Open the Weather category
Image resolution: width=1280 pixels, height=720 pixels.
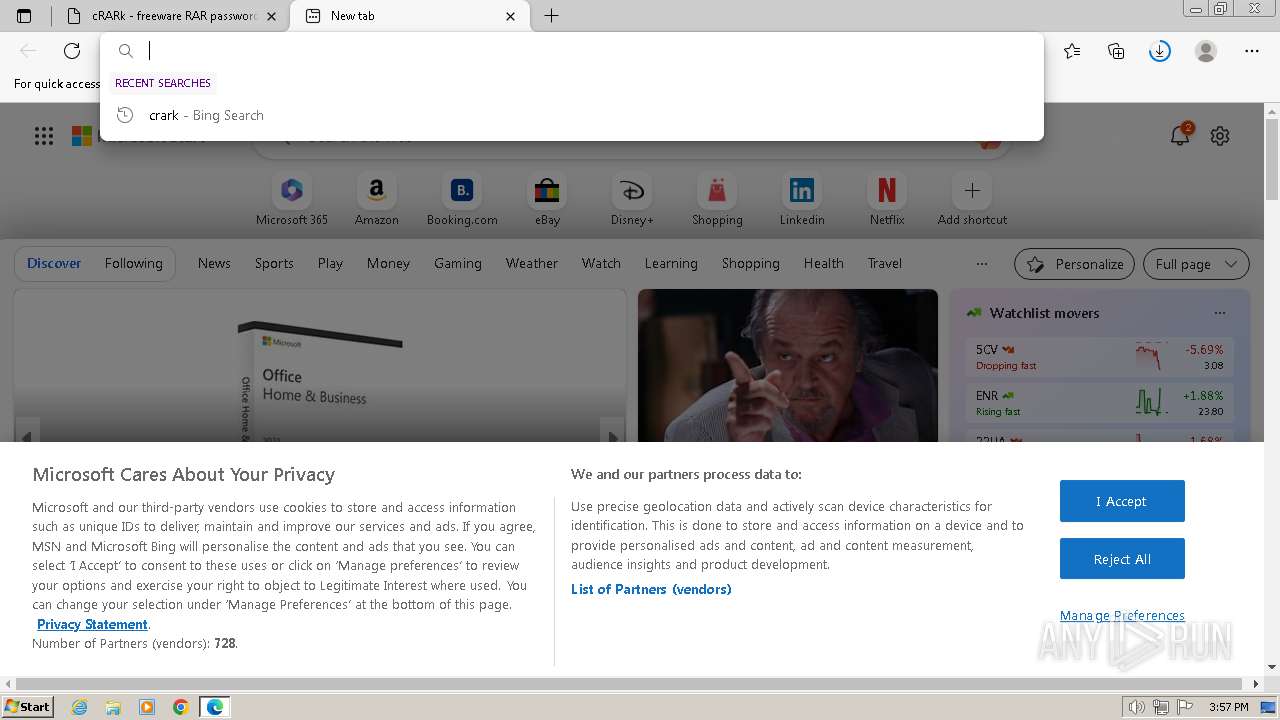532,263
